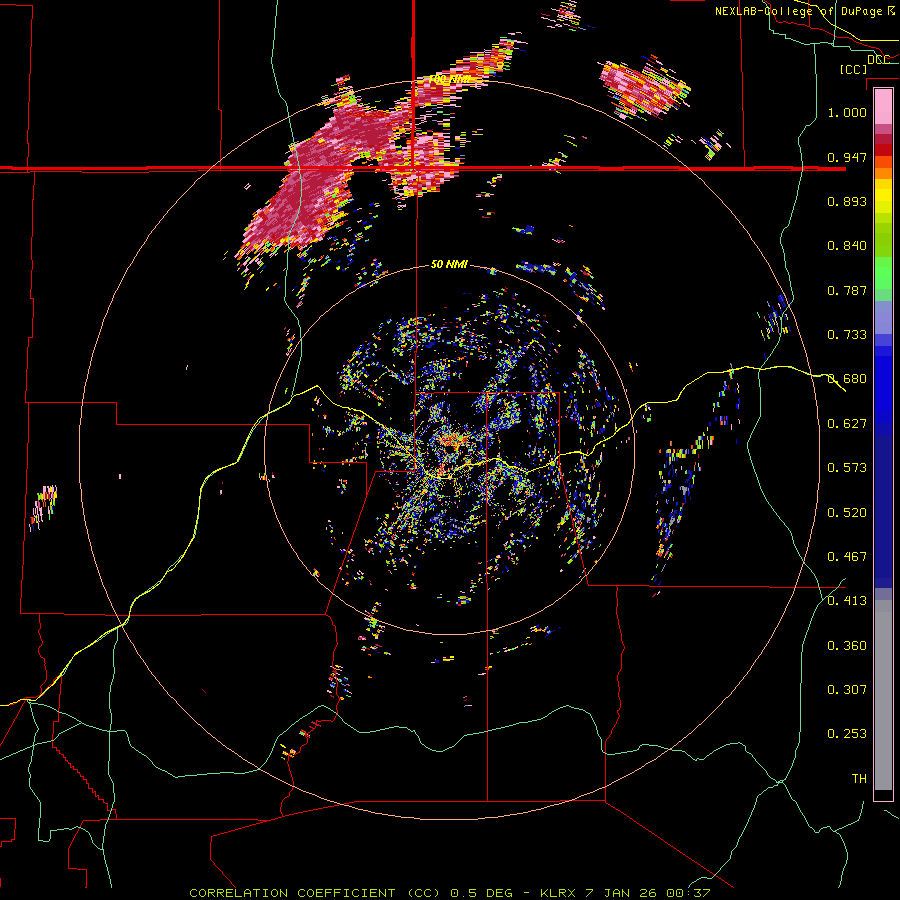Screen dimensions: 900x900
Task: Pick the bright green color band above 0.787
Action: pyautogui.click(x=883, y=273)
